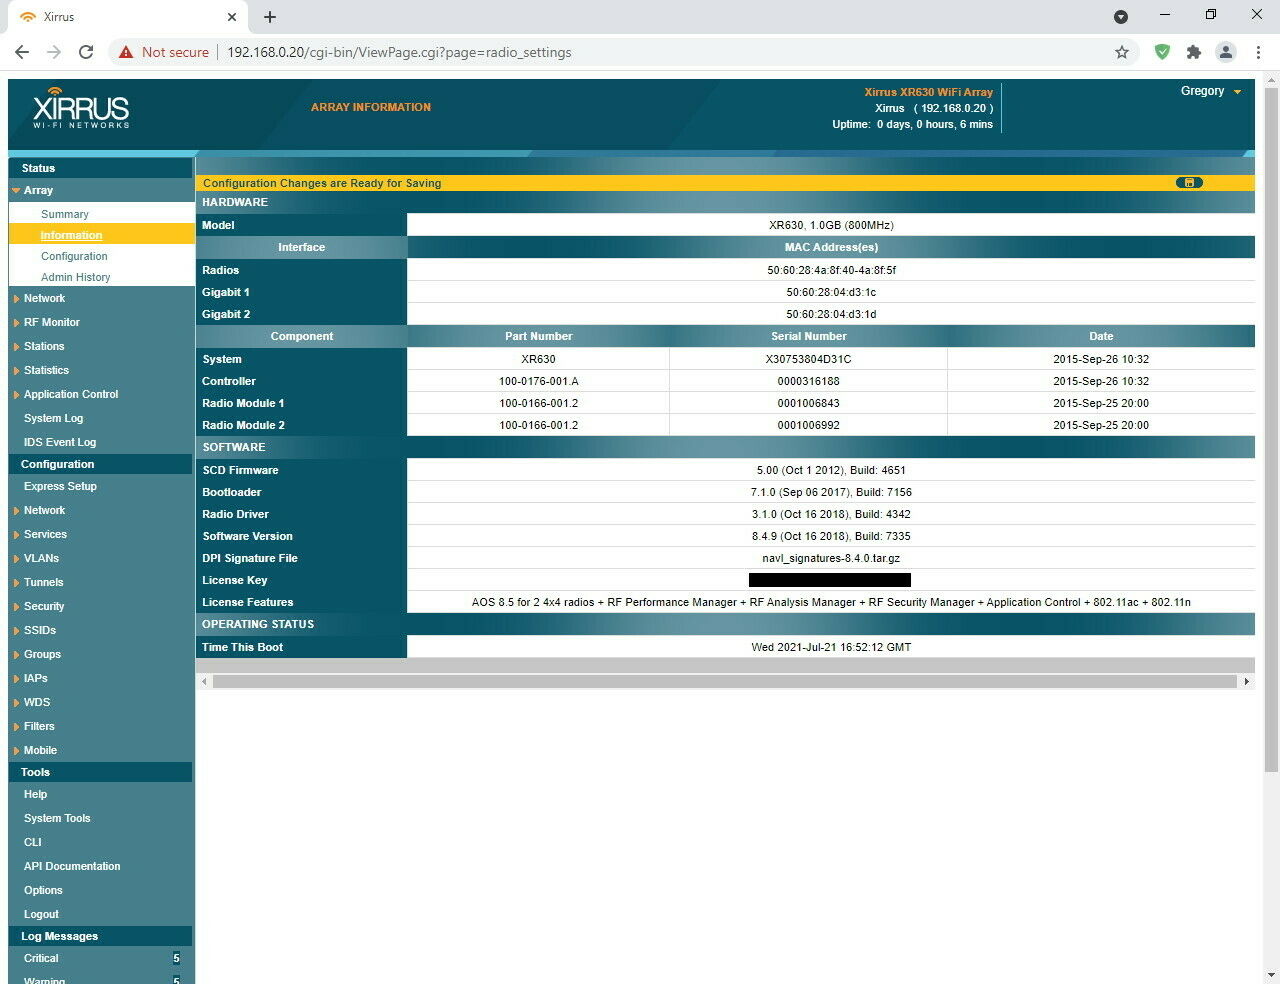Click the DPI Signature File name

(x=831, y=558)
